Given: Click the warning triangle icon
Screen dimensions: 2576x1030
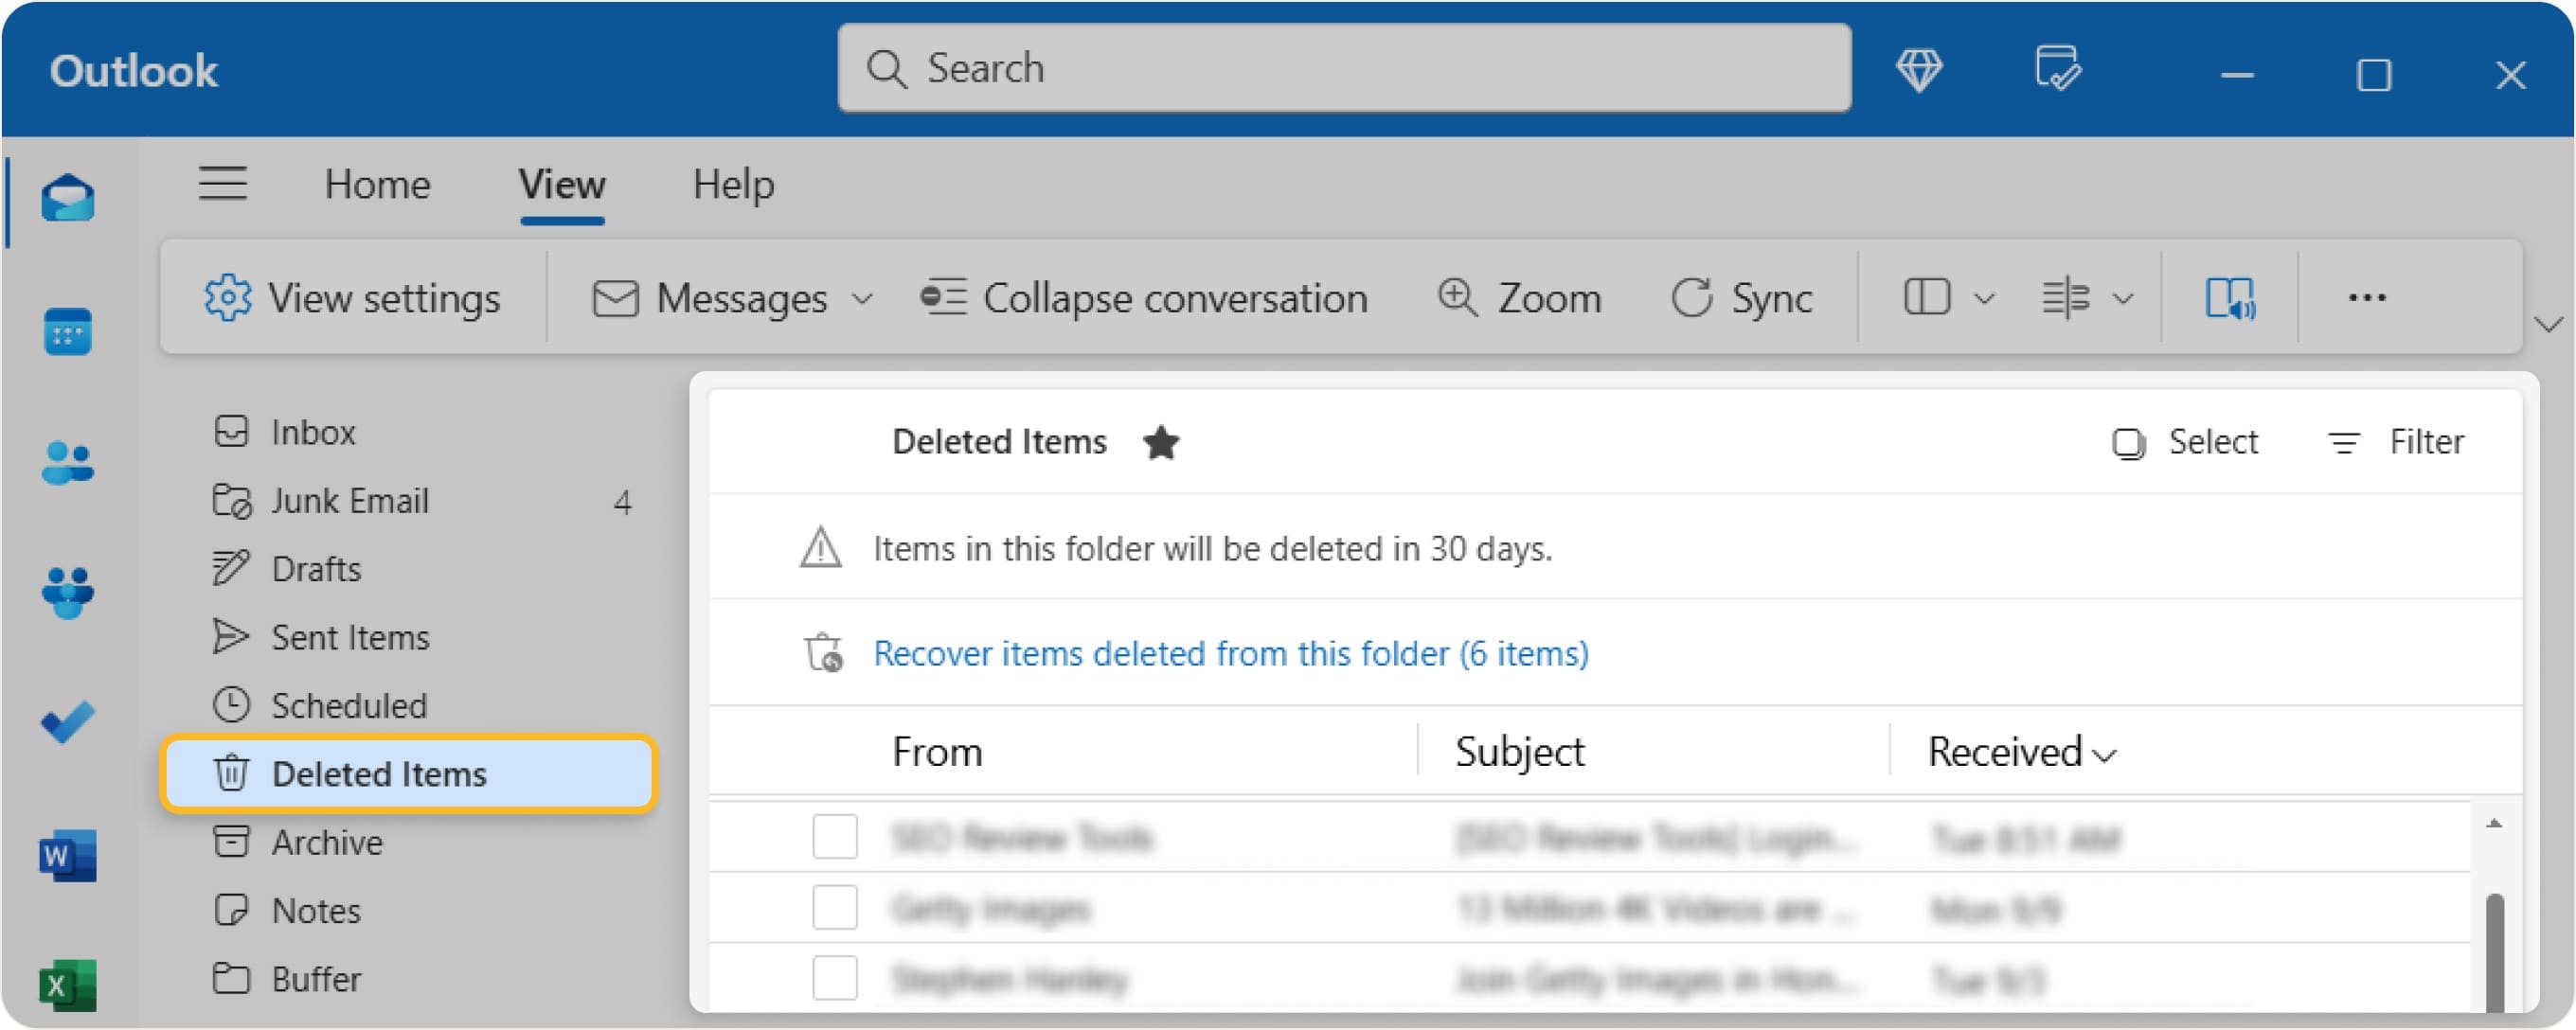Looking at the screenshot, I should [x=820, y=548].
